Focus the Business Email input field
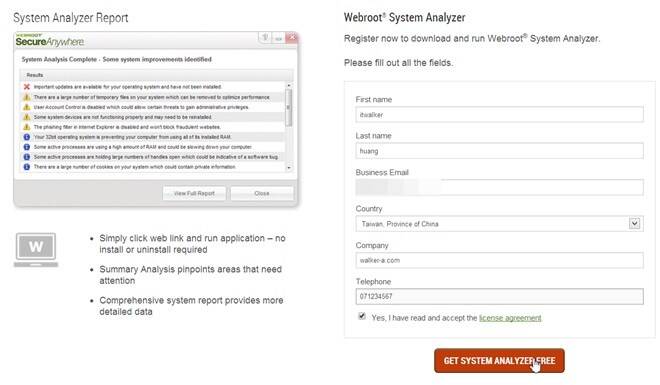This screenshot has height=385, width=660. (x=499, y=187)
